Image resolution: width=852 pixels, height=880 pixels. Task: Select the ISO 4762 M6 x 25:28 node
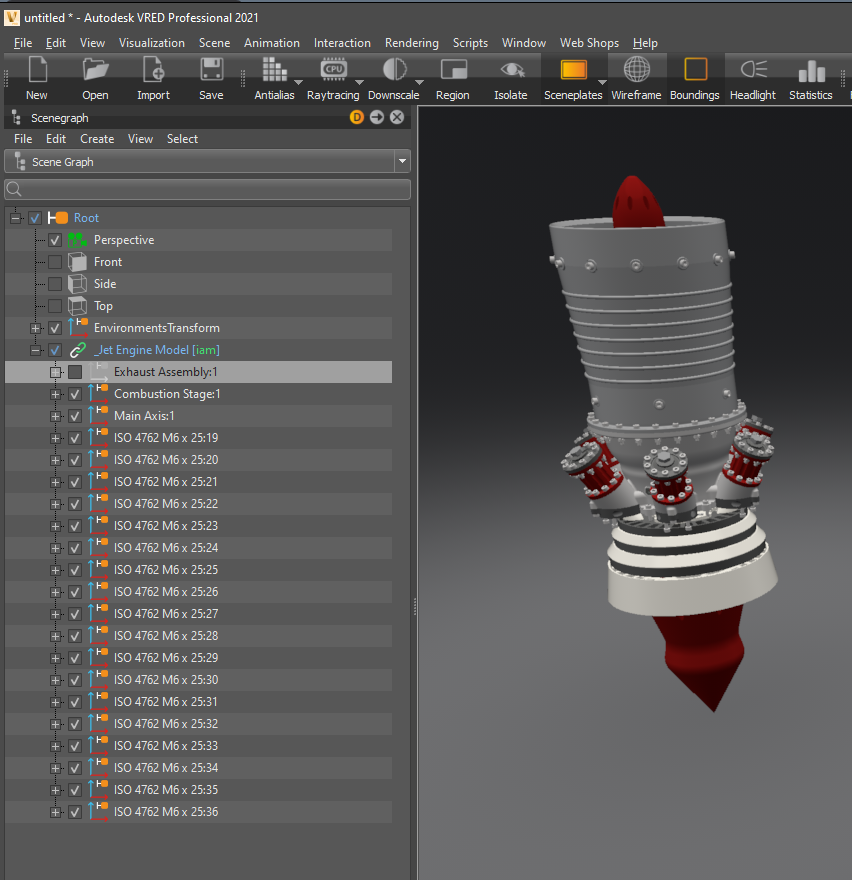pyautogui.click(x=166, y=636)
